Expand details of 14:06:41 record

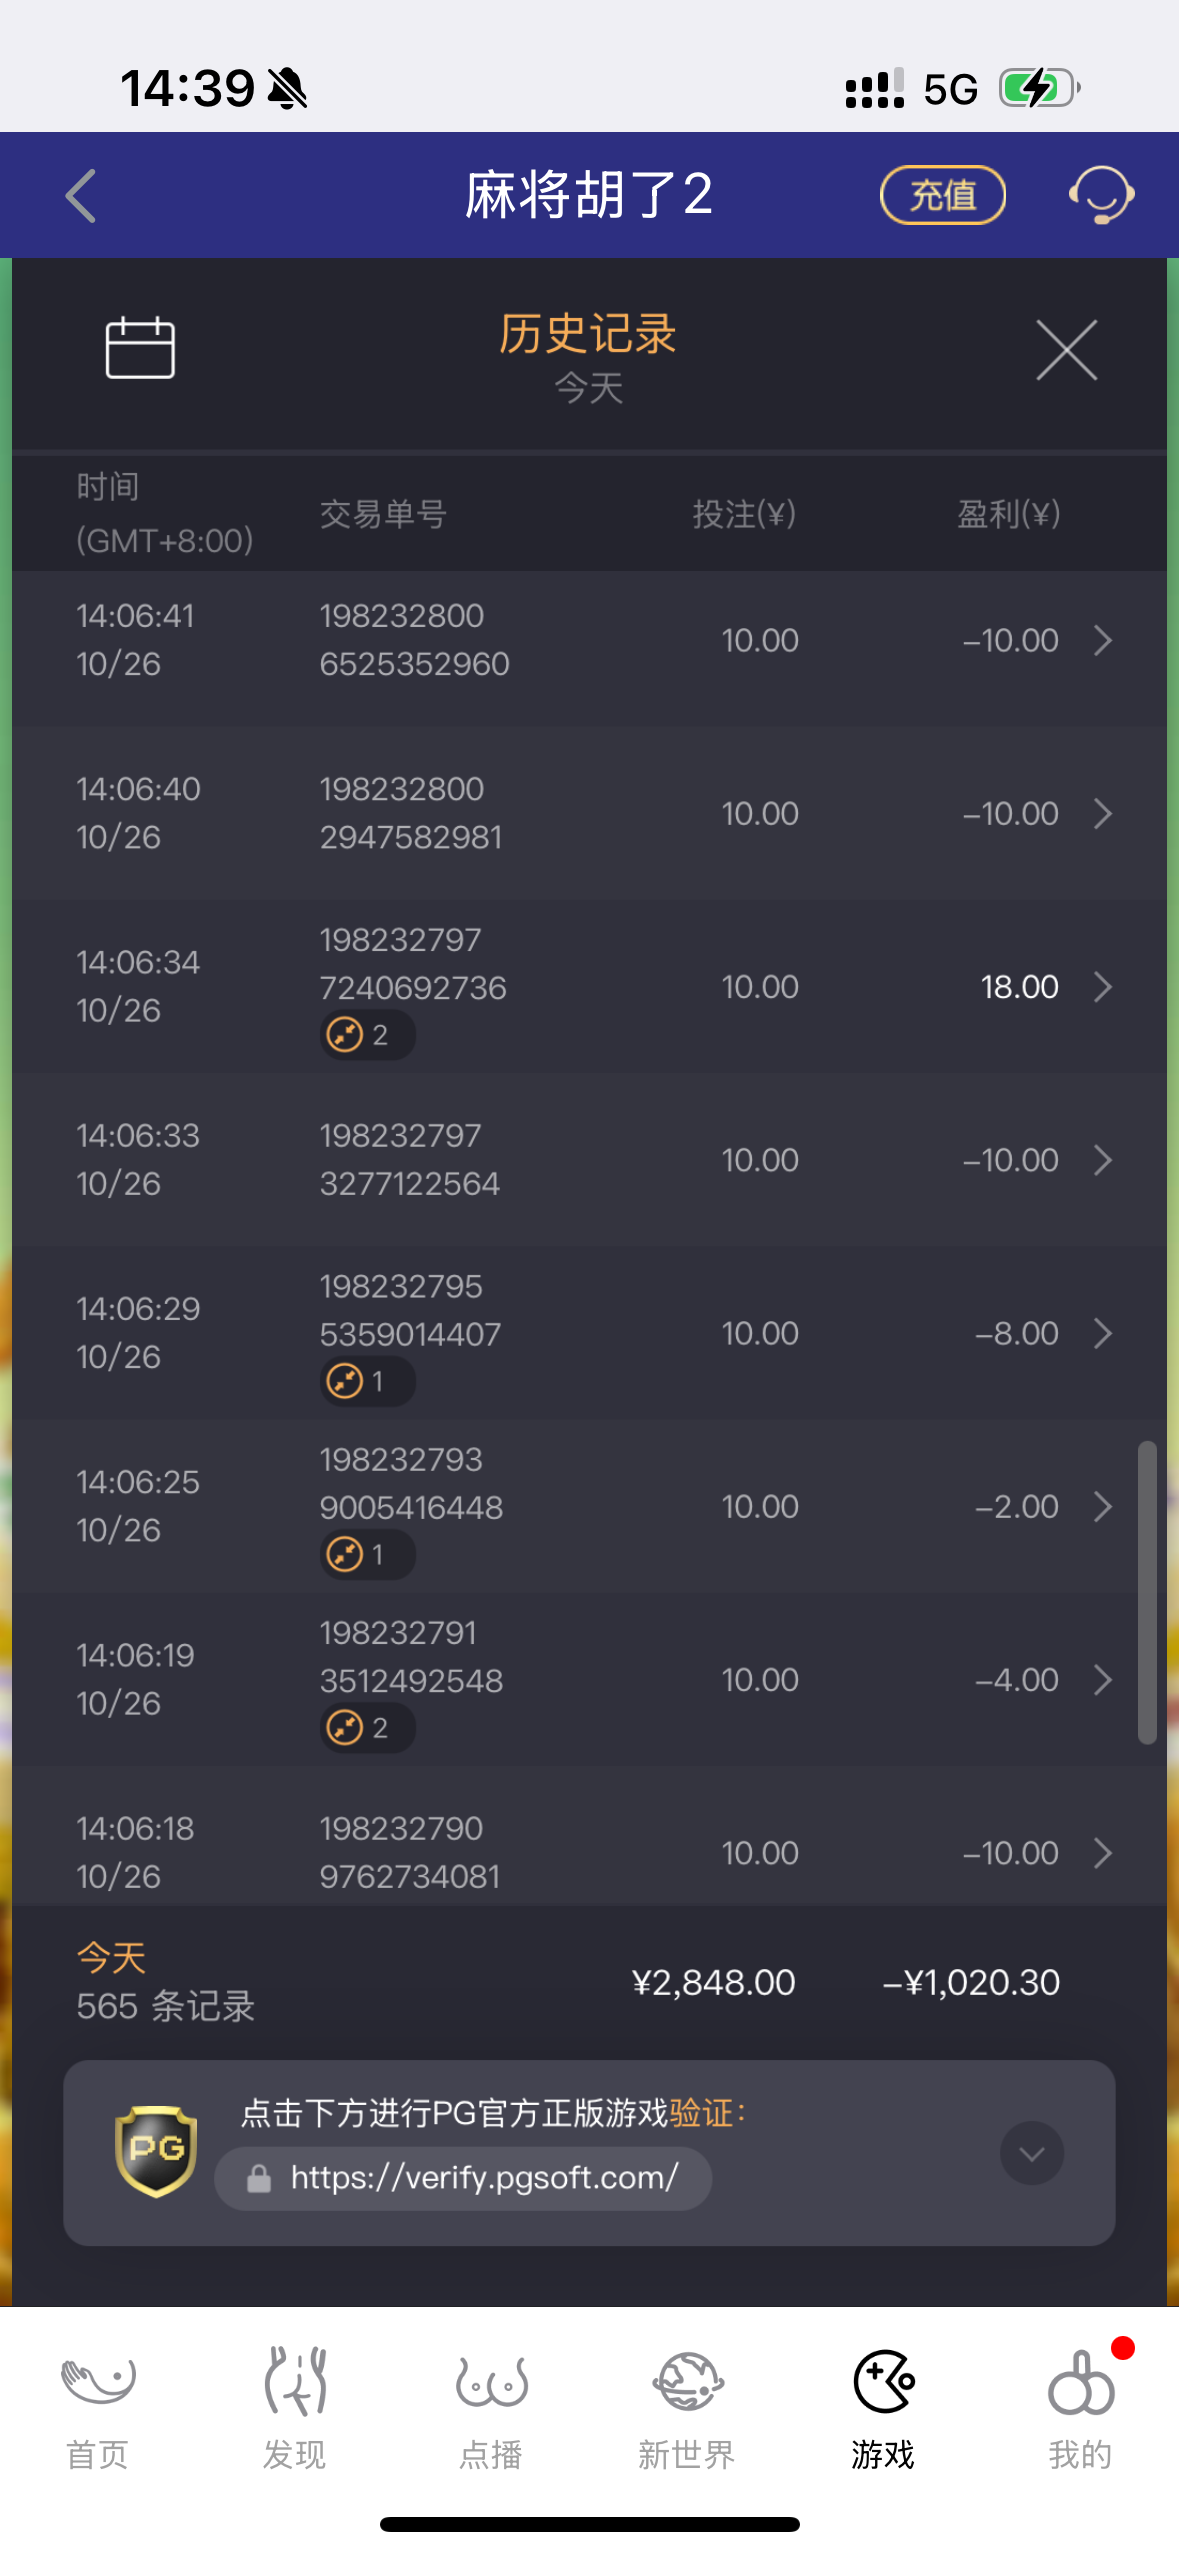coord(1102,640)
